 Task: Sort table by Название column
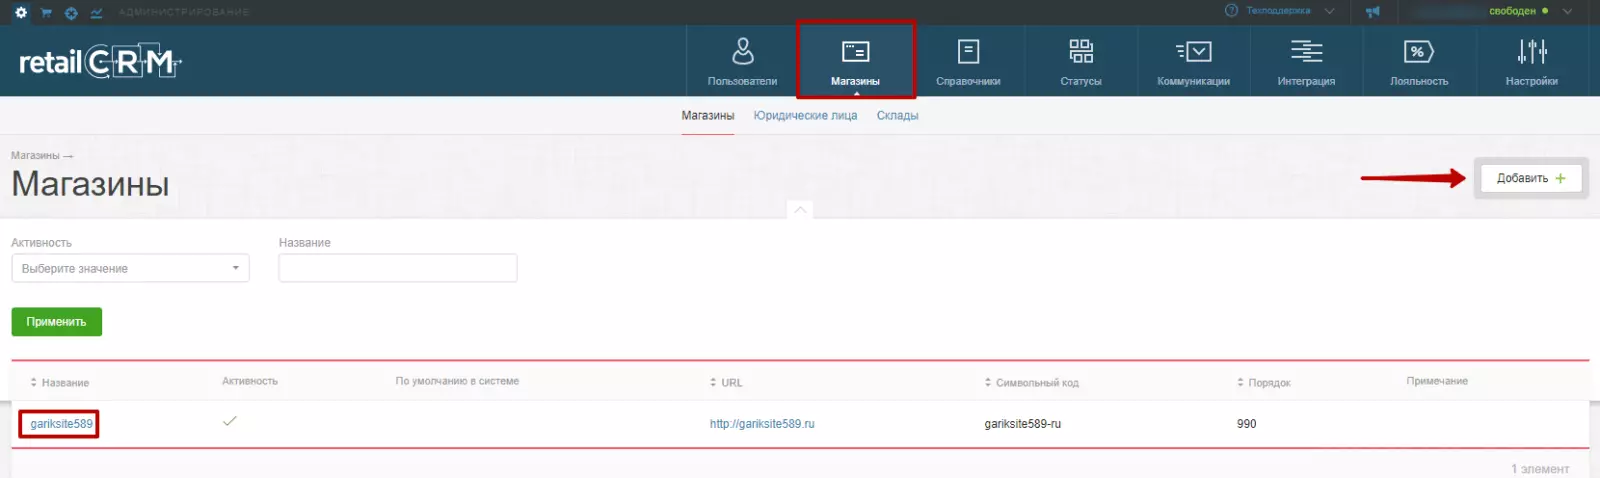60,383
